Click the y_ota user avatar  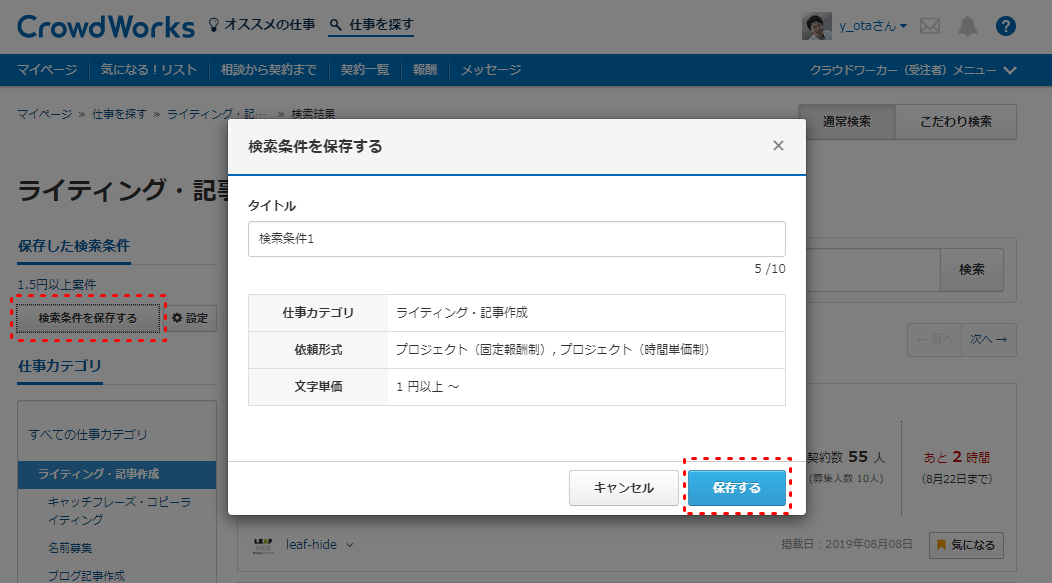[816, 26]
